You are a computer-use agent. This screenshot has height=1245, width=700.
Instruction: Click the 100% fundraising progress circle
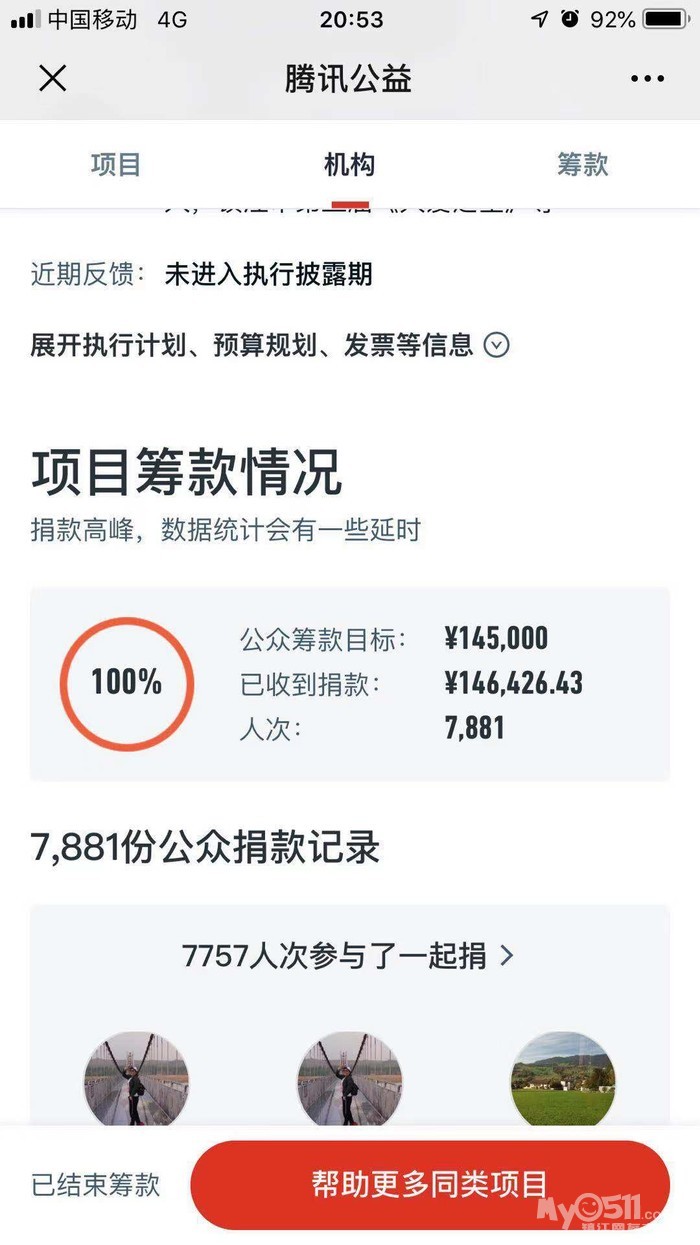127,683
